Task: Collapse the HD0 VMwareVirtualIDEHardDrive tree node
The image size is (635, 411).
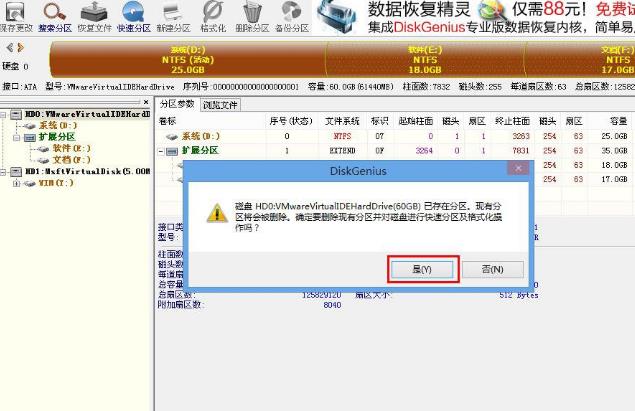Action: point(5,115)
